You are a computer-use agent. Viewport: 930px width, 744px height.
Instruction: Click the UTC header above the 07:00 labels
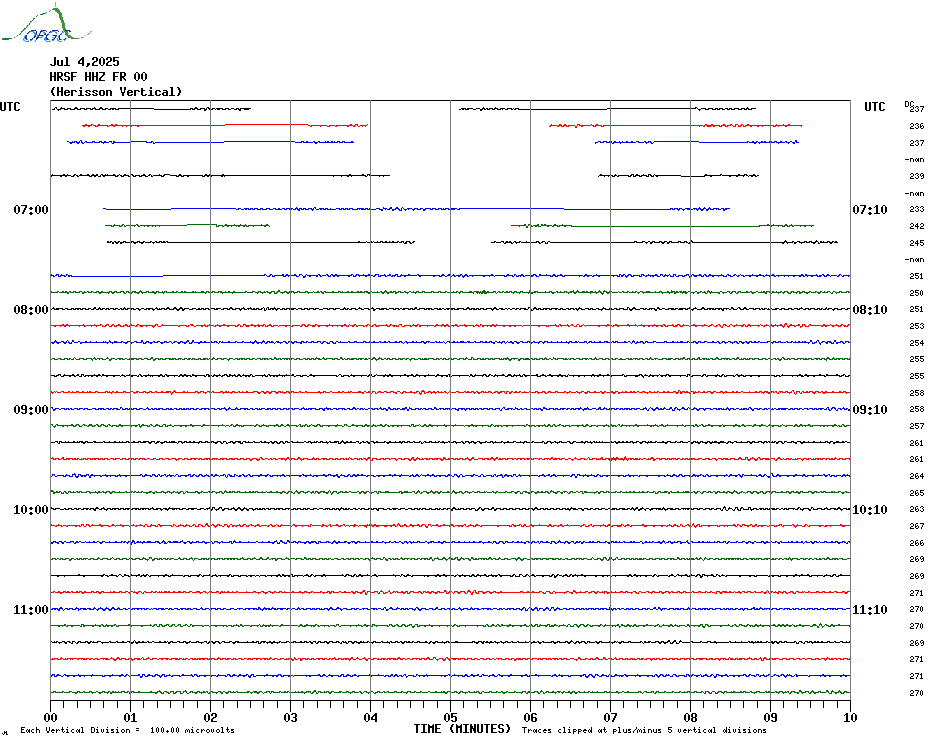point(10,107)
